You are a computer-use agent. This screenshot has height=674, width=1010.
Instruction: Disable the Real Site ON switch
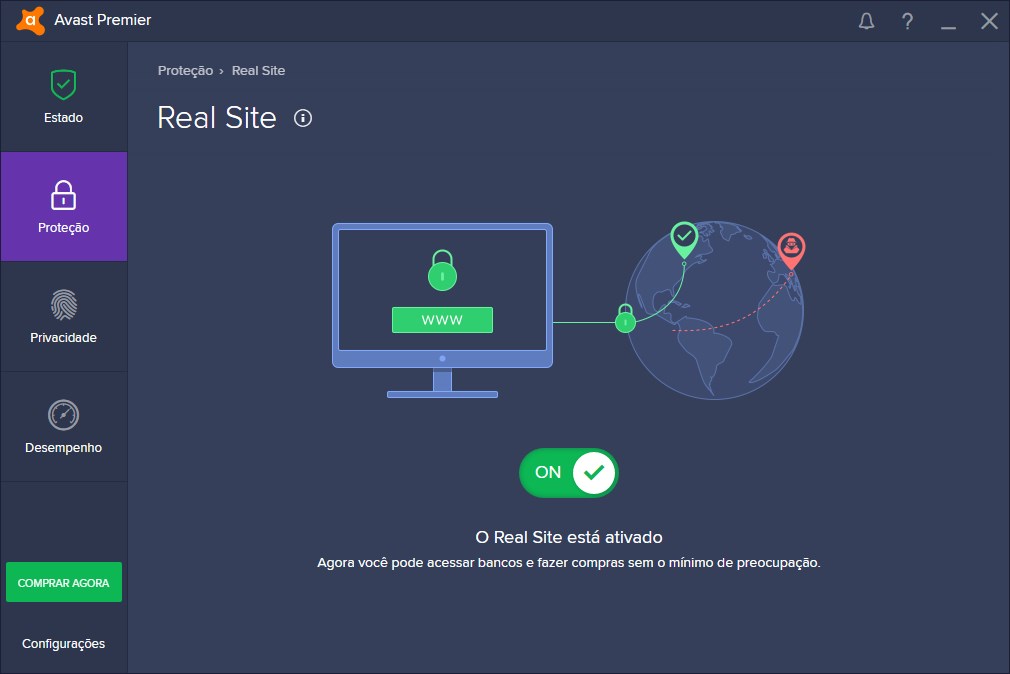click(x=568, y=473)
